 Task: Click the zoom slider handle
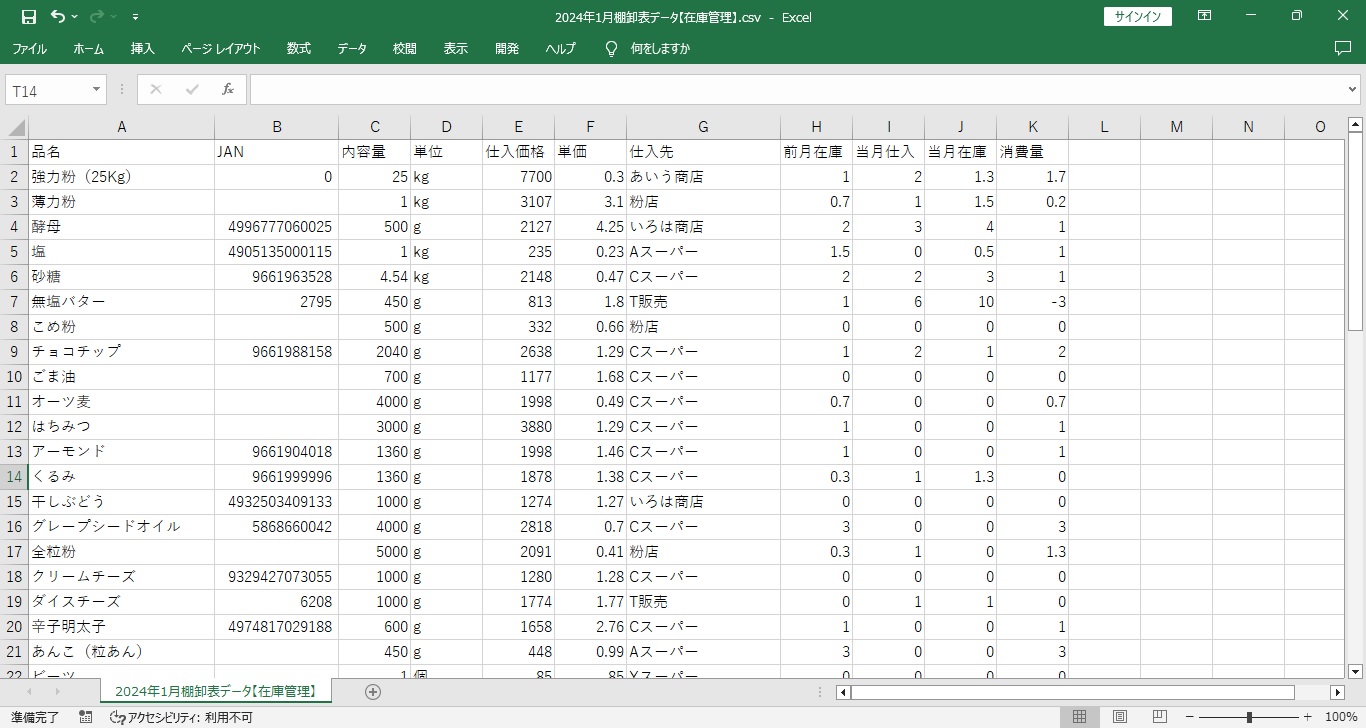[1249, 717]
